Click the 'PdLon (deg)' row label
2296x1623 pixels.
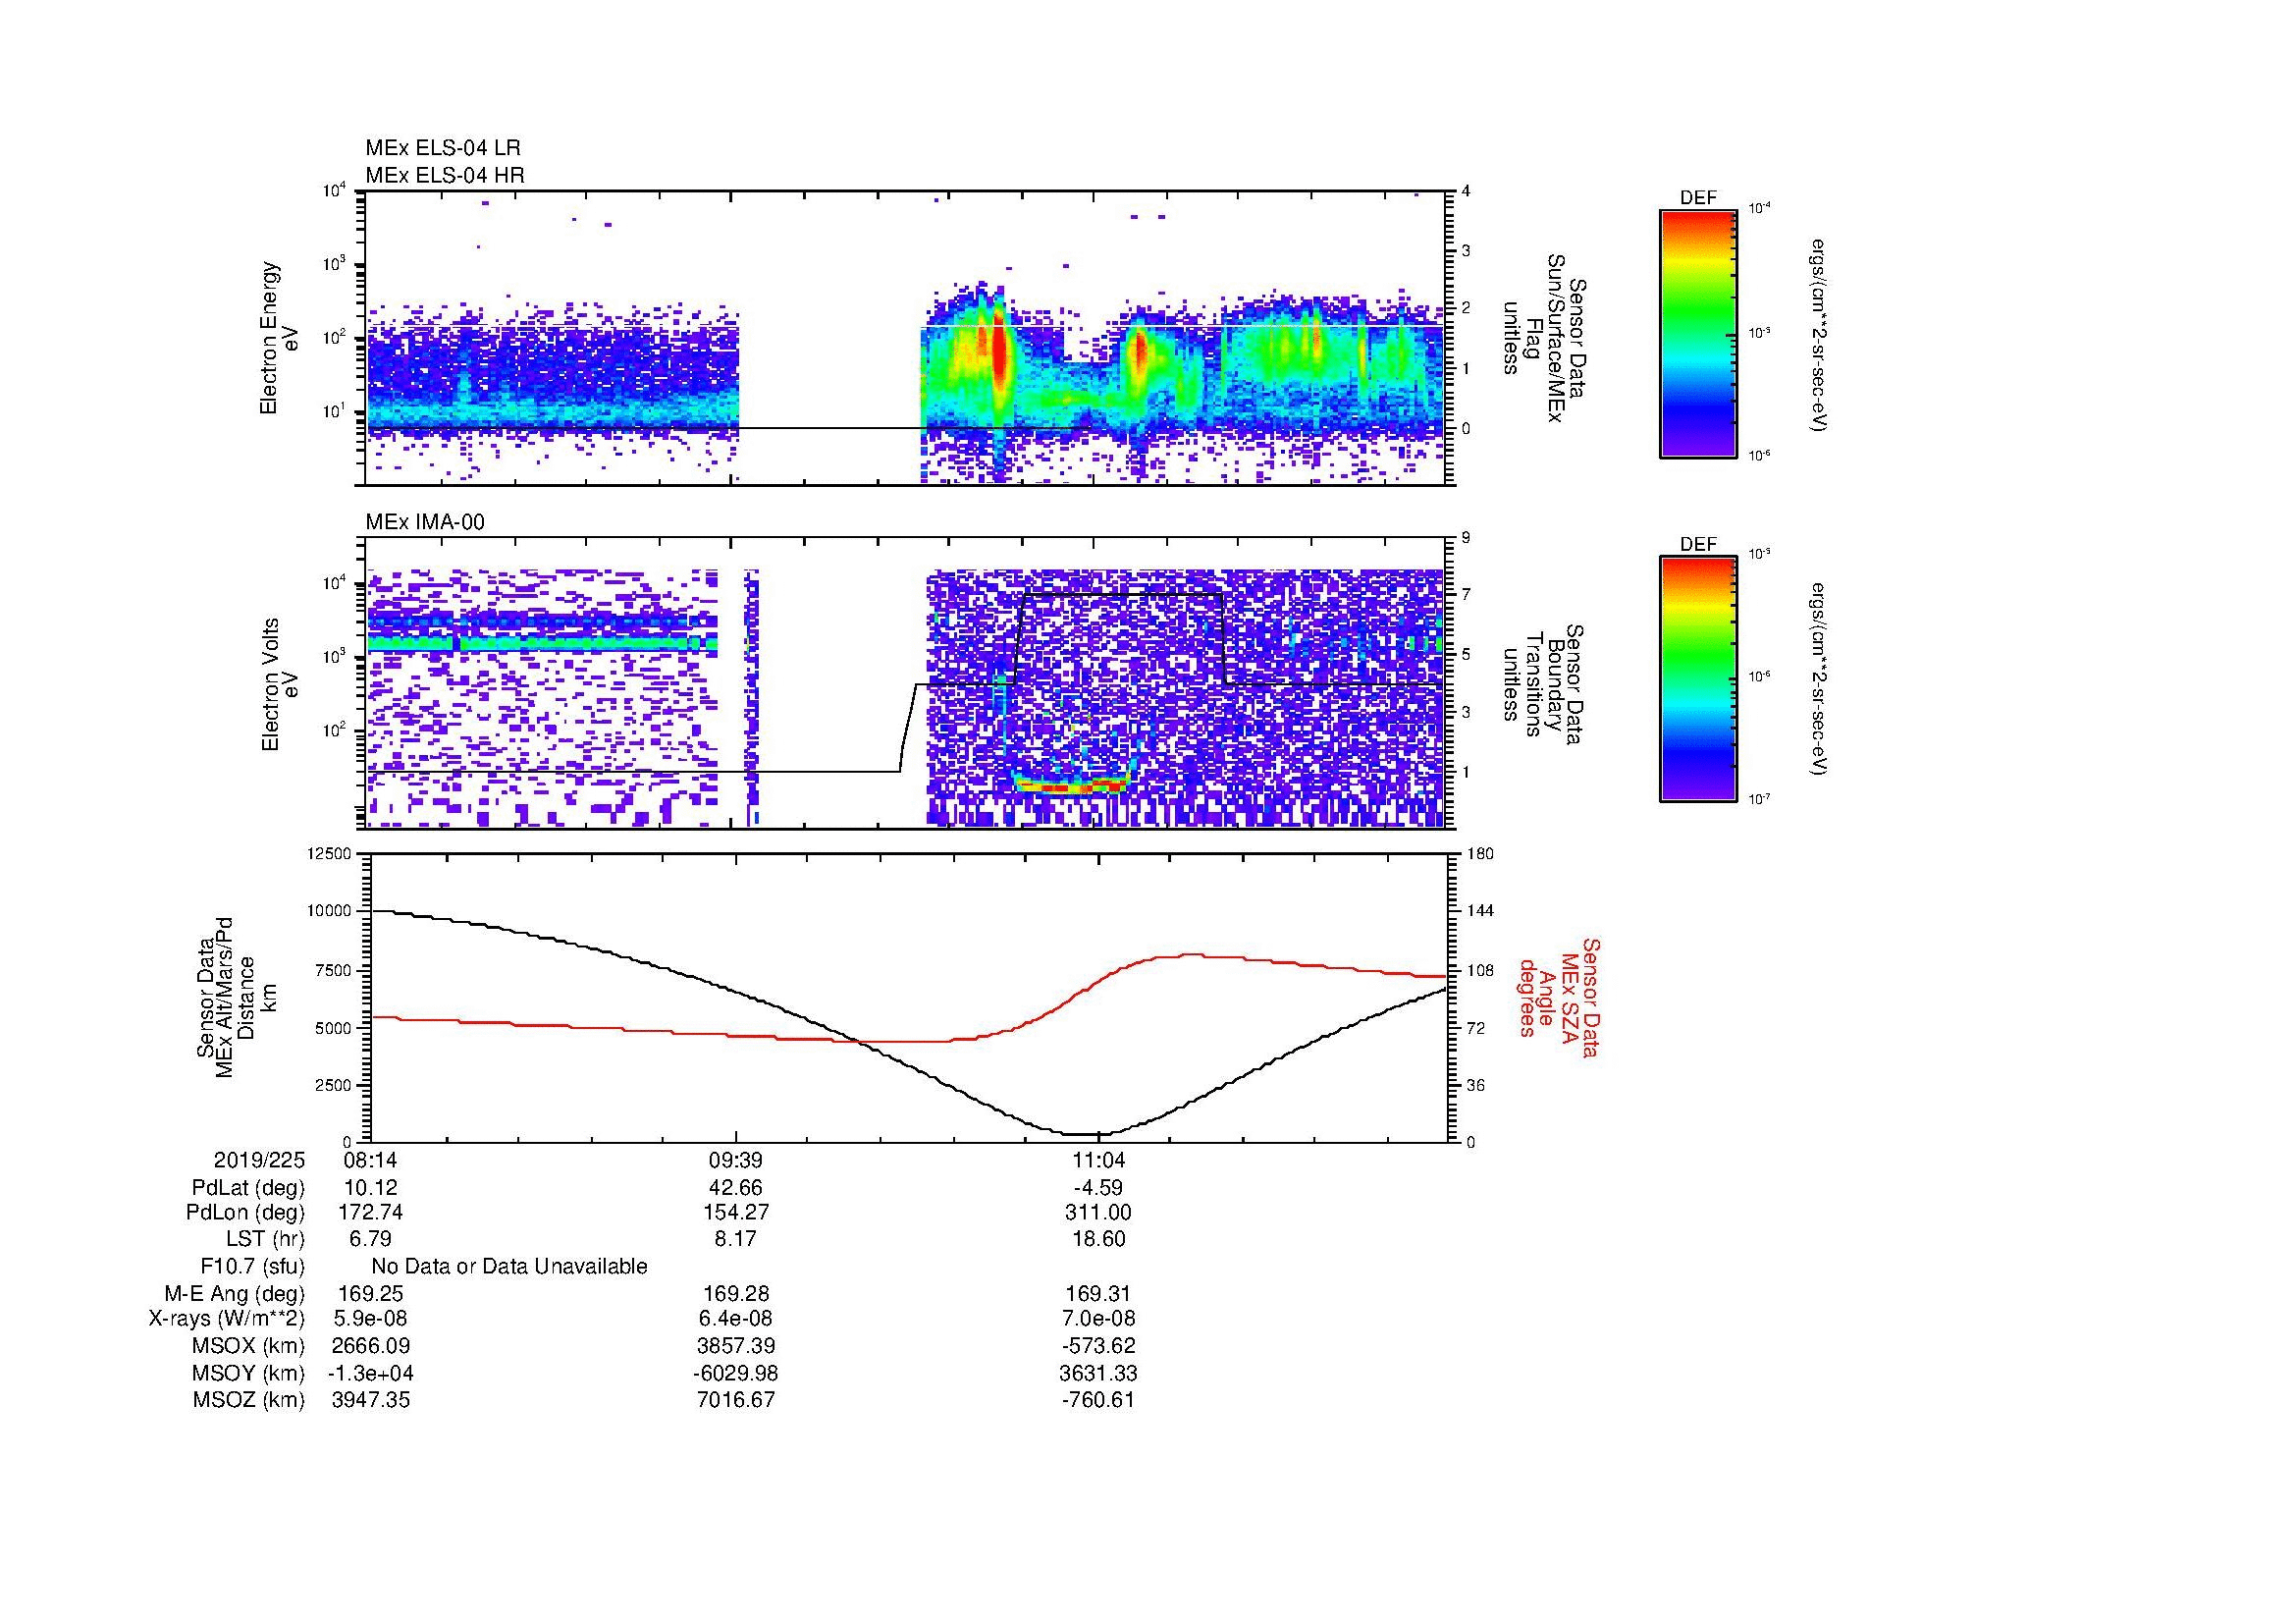(x=245, y=1213)
